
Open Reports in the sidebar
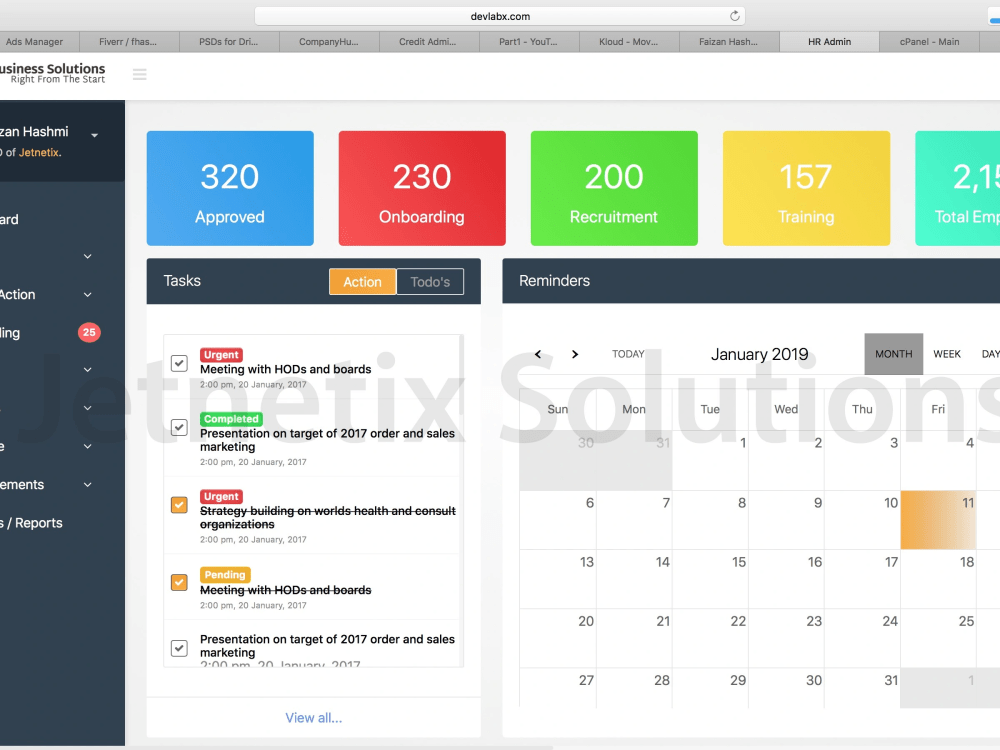[31, 523]
